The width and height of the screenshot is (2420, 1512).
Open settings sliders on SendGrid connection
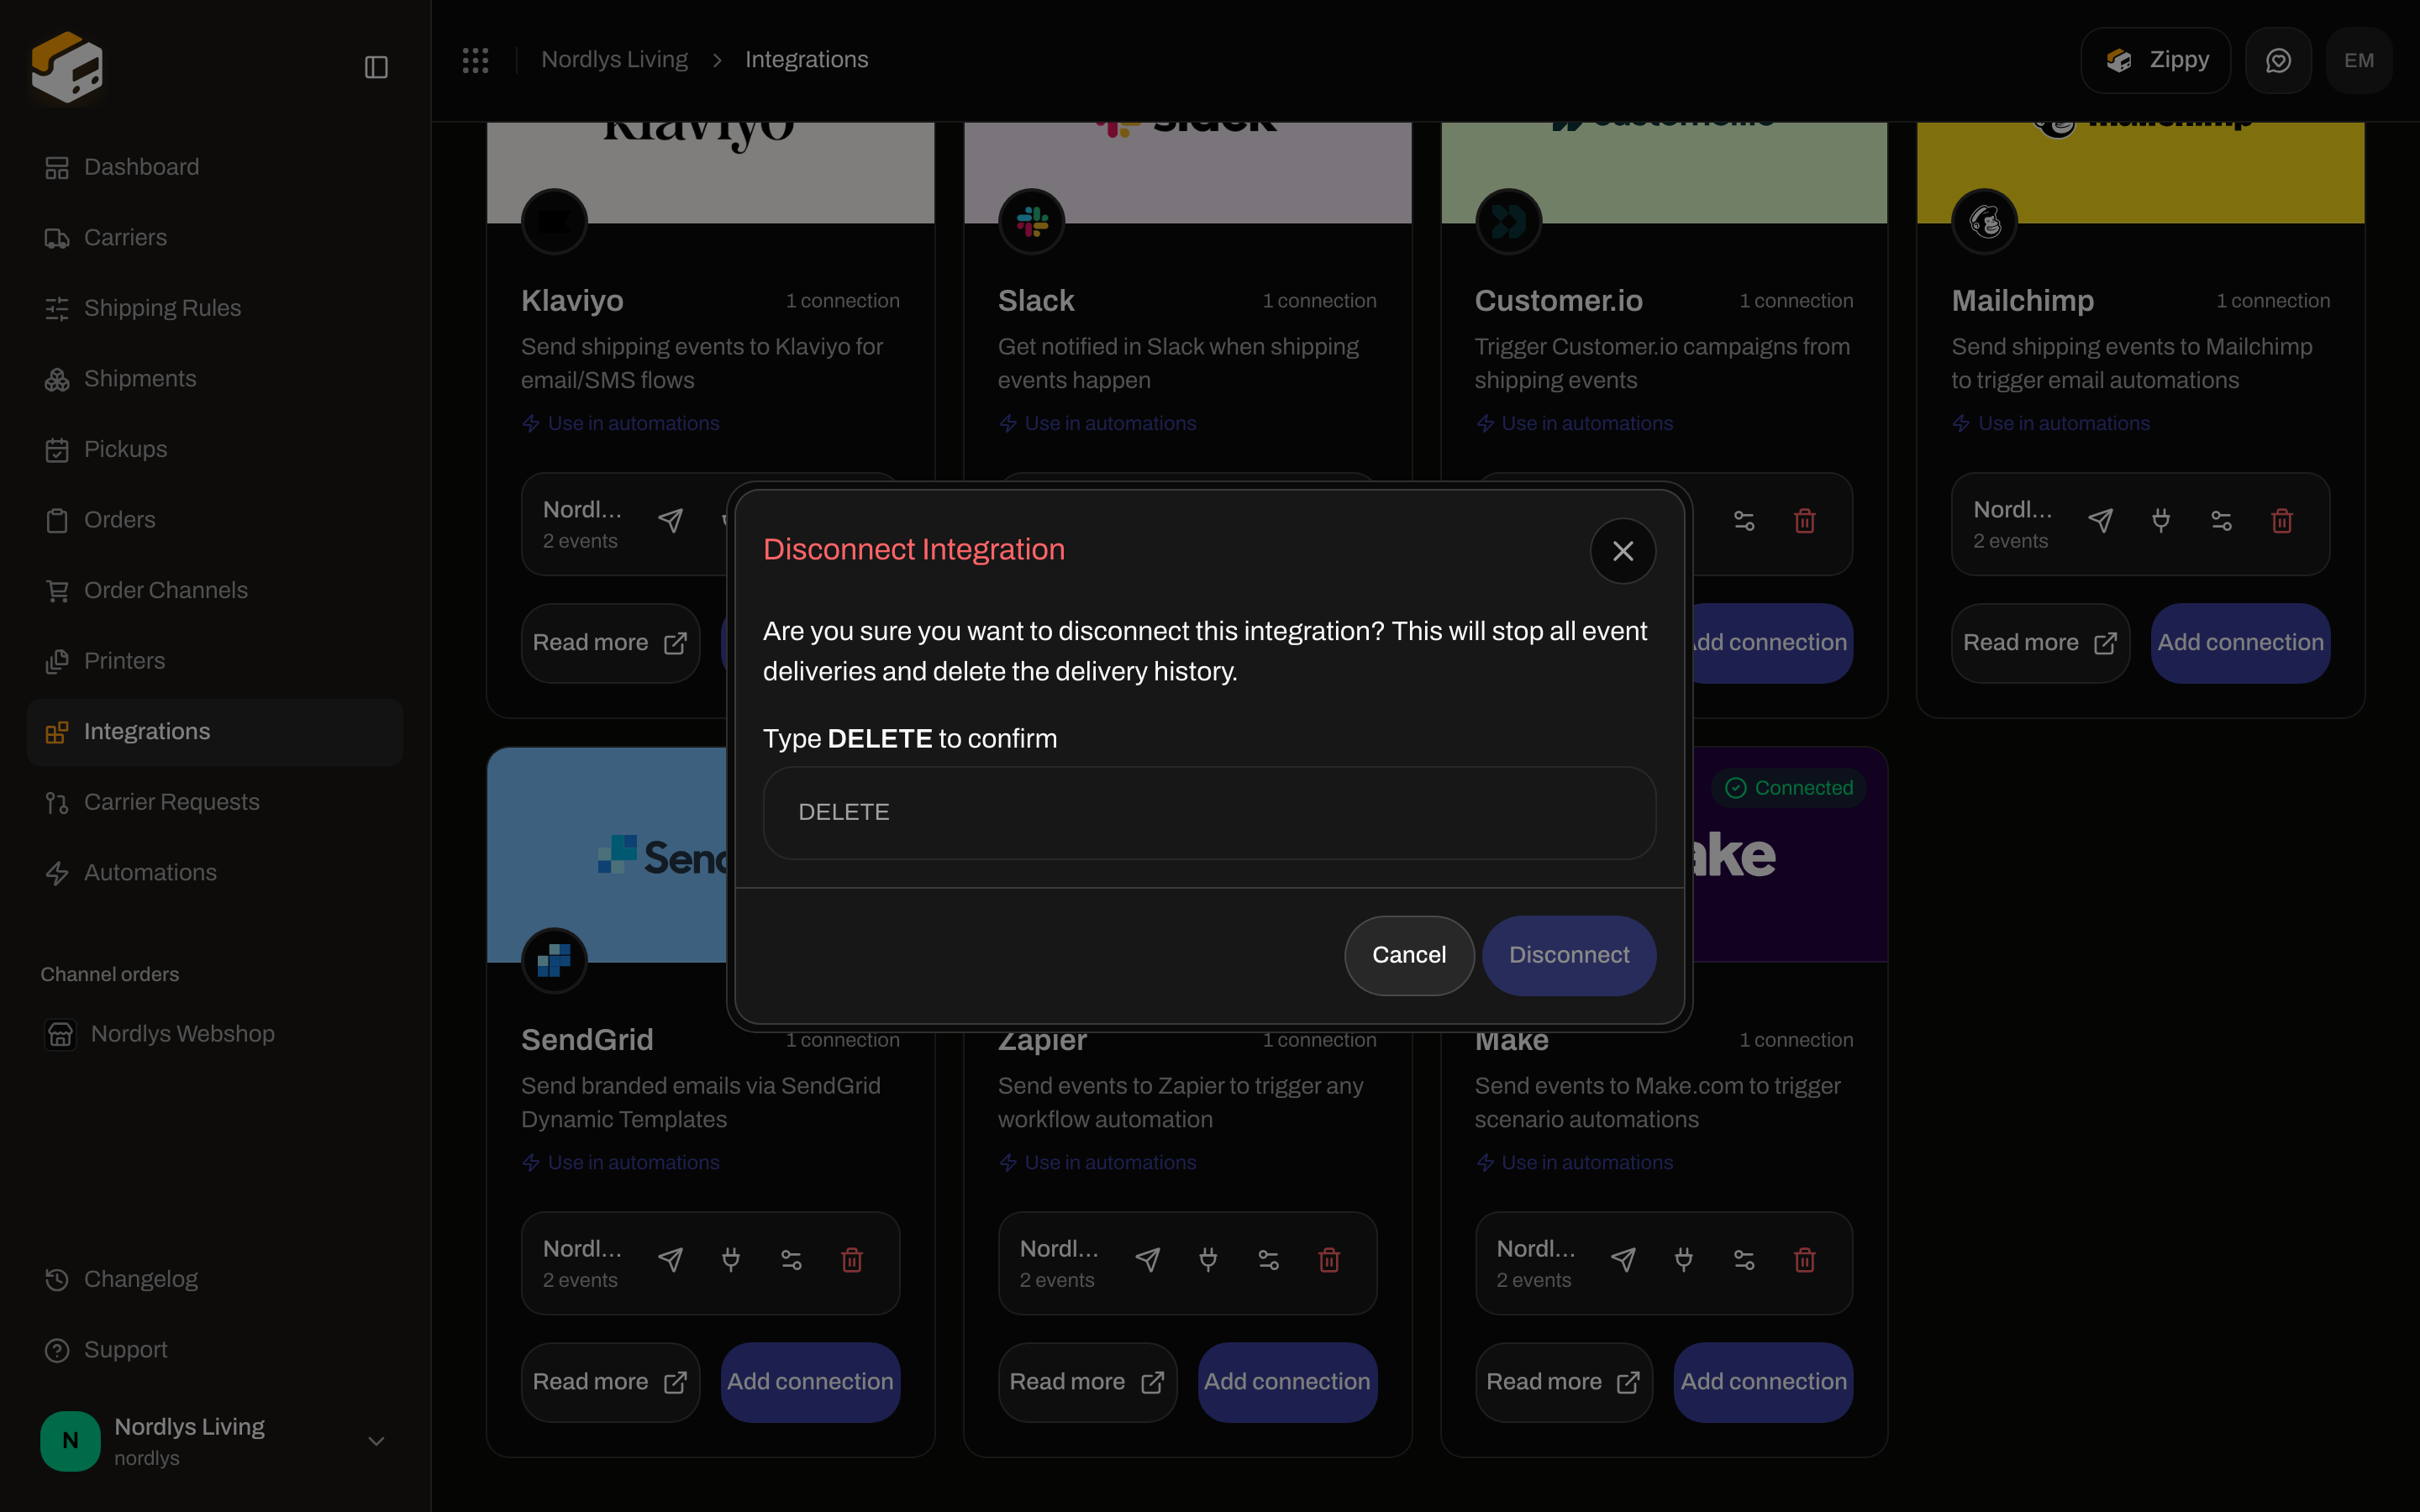tap(791, 1260)
